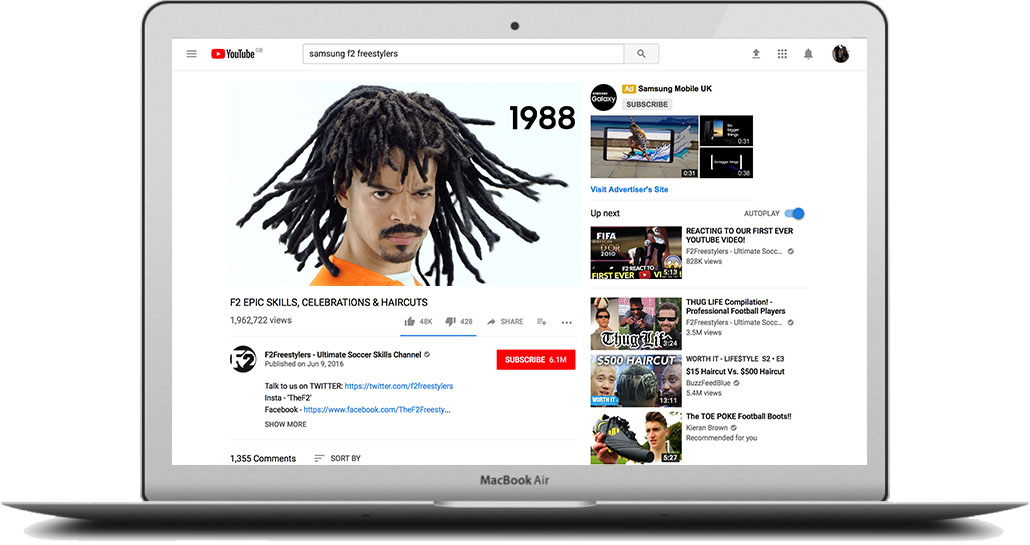Open the facebook.com/TheF2Freesty link

(x=377, y=410)
